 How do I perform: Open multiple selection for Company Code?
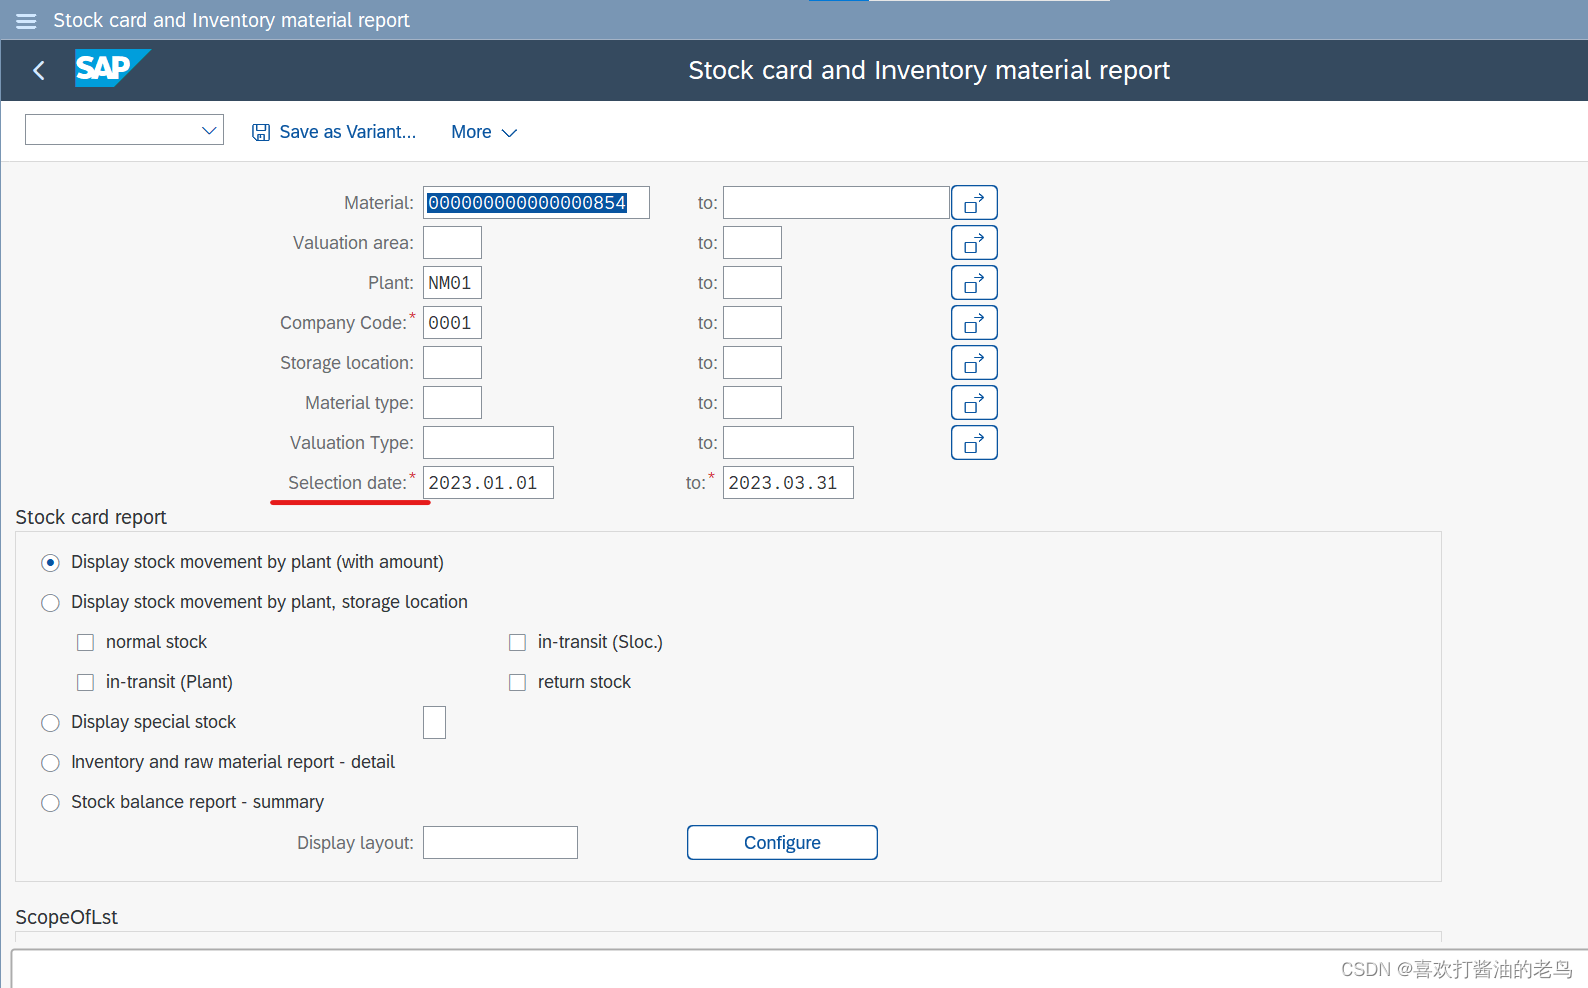pos(974,323)
